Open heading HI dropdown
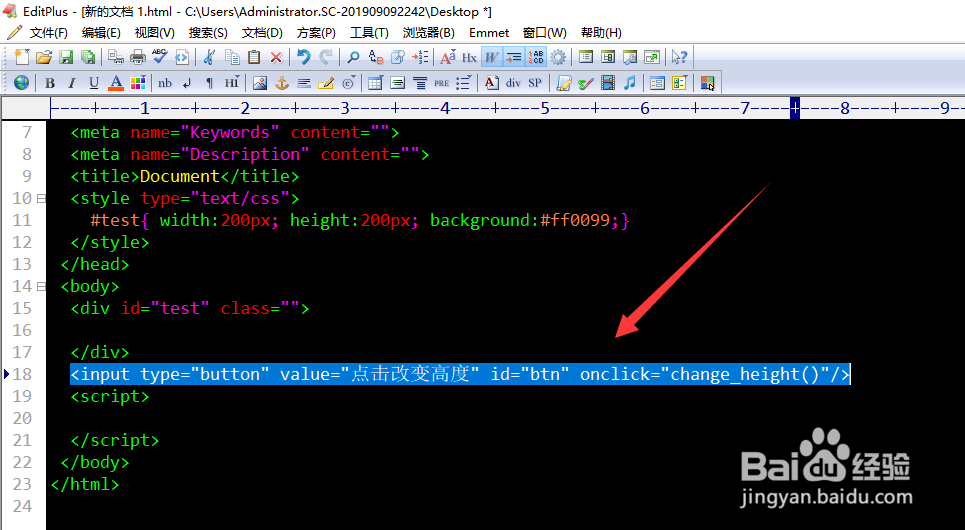 (231, 82)
